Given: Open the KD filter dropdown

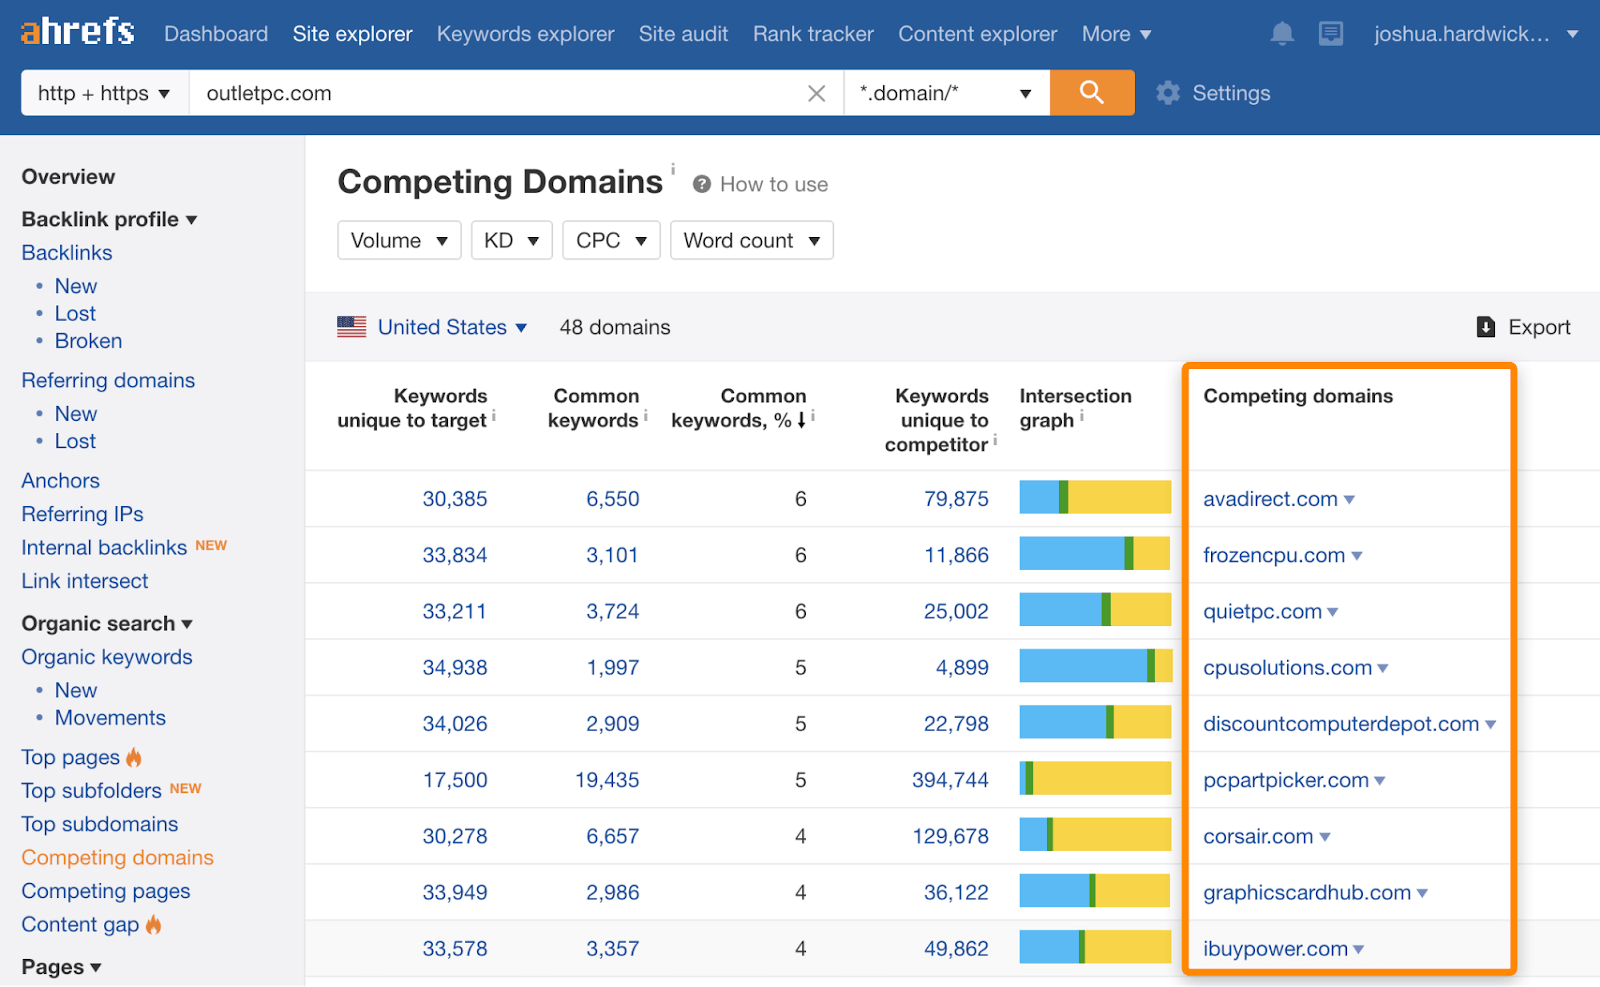Looking at the screenshot, I should tap(512, 240).
